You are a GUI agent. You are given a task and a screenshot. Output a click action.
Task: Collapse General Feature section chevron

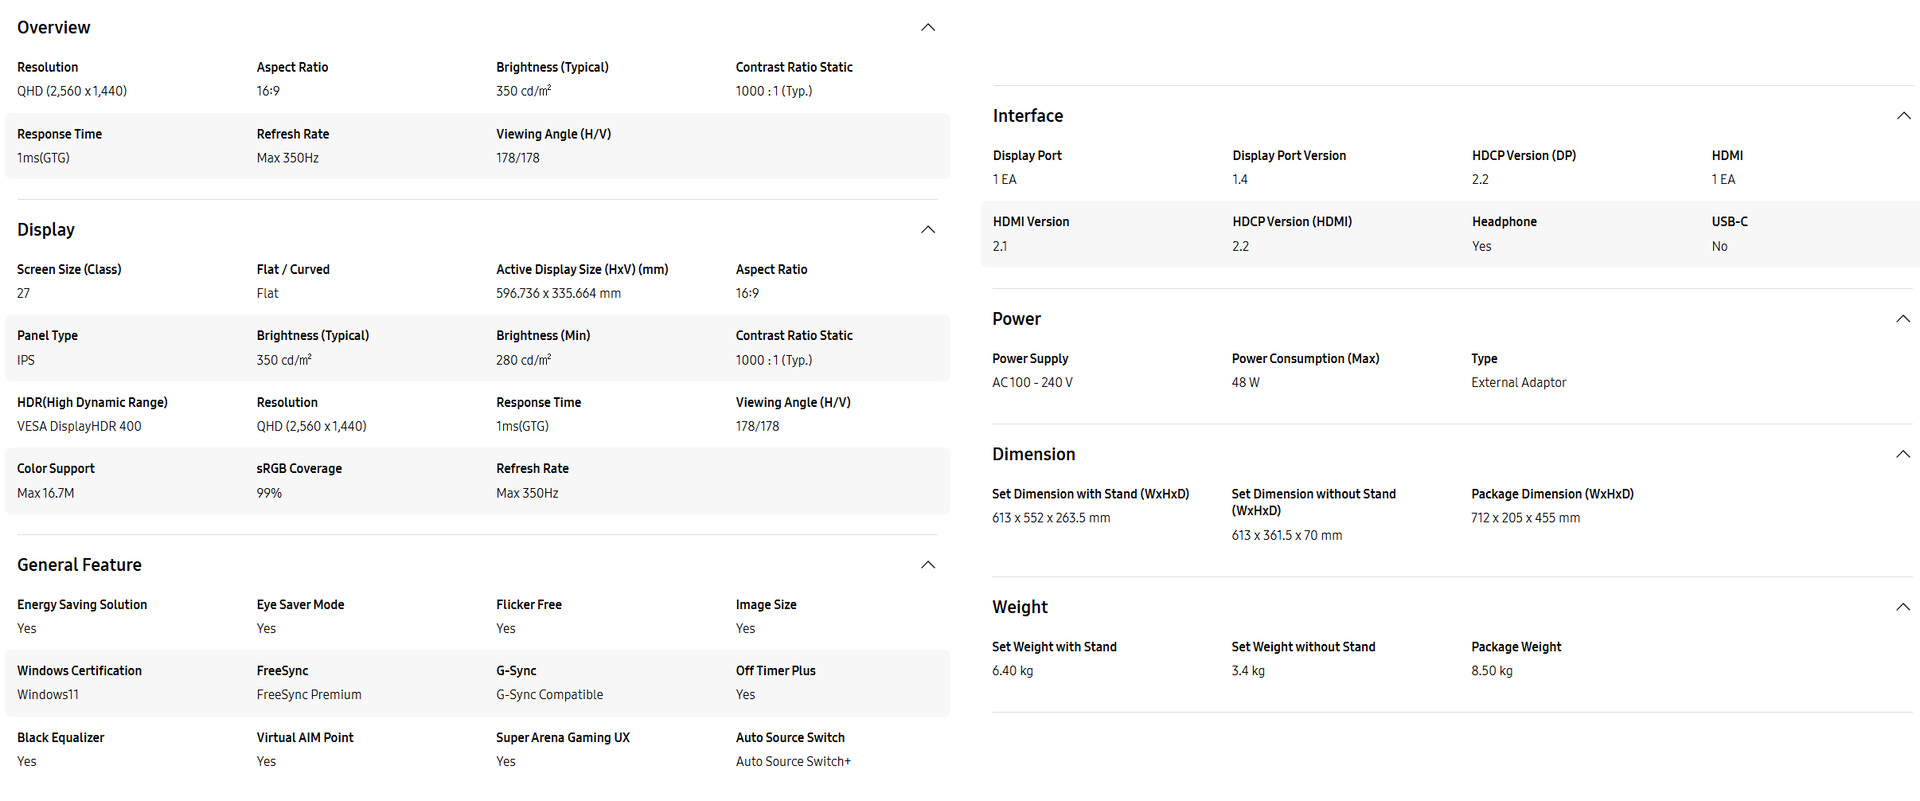pyautogui.click(x=927, y=565)
